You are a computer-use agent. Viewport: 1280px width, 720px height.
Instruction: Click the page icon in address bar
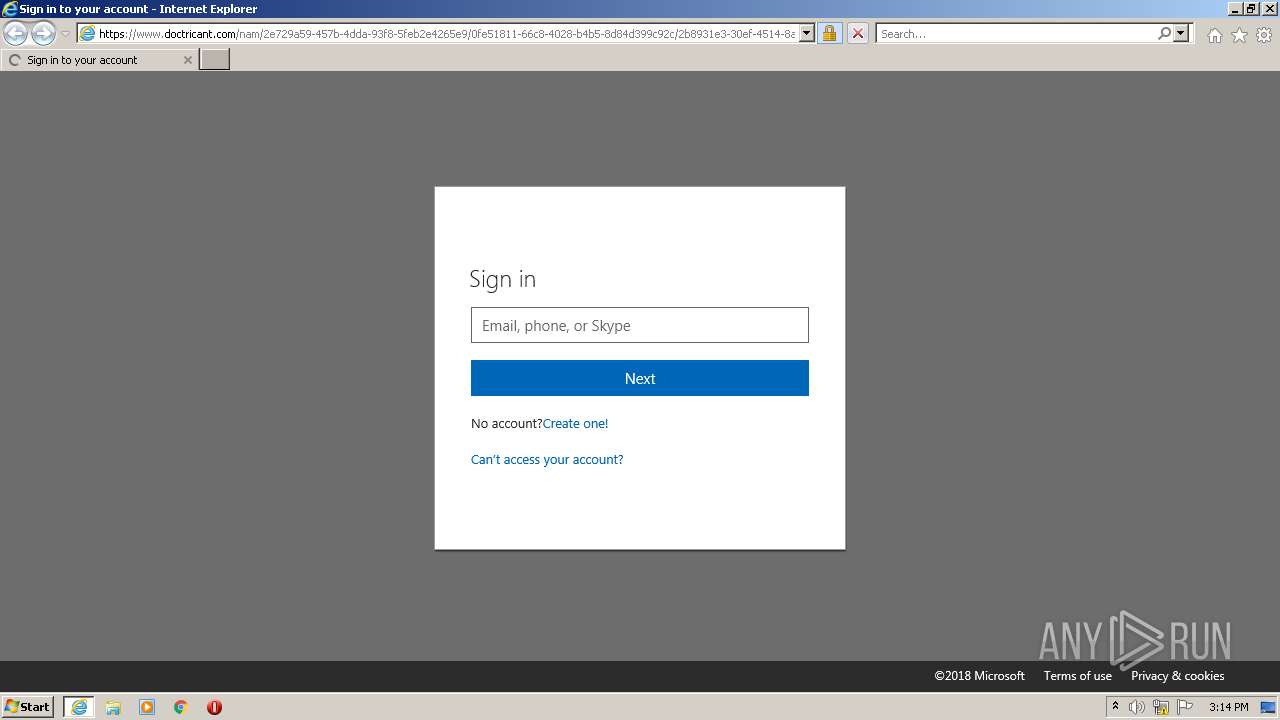coord(87,34)
